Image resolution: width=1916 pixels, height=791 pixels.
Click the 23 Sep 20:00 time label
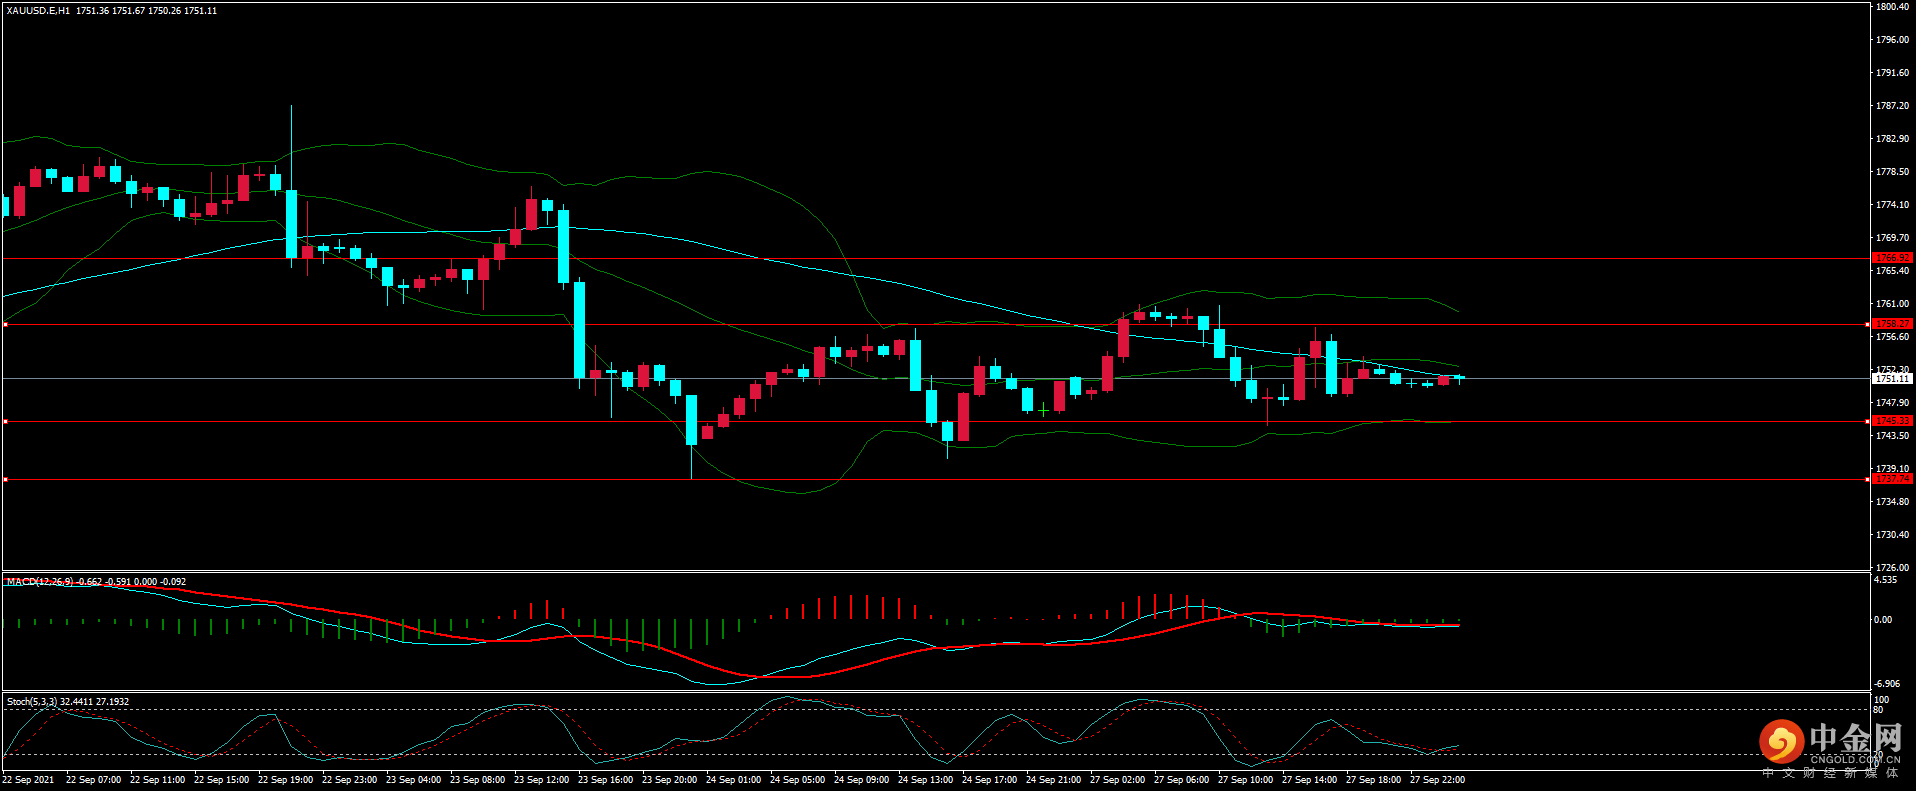point(670,780)
